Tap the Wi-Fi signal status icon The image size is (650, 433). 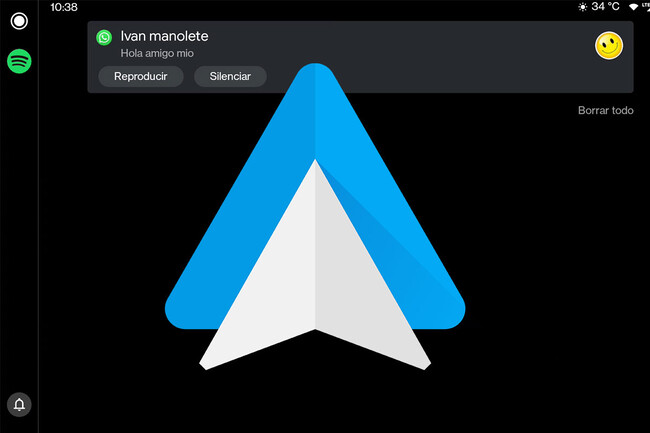coord(633,7)
